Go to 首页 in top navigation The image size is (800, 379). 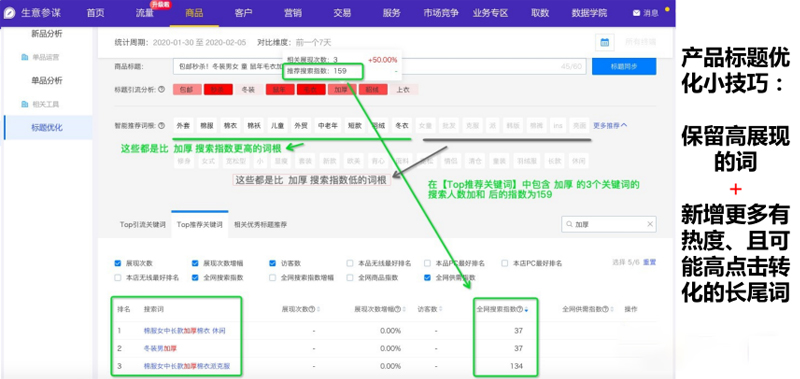tap(95, 13)
